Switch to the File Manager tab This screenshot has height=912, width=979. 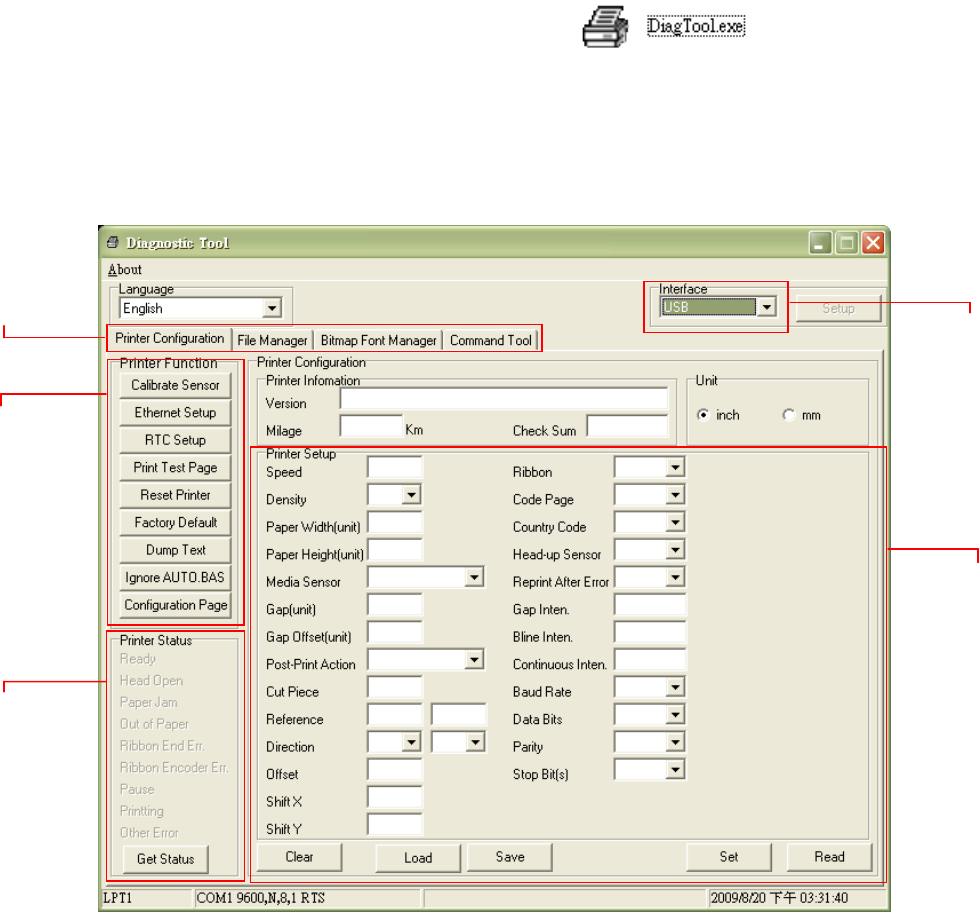pyautogui.click(x=272, y=341)
